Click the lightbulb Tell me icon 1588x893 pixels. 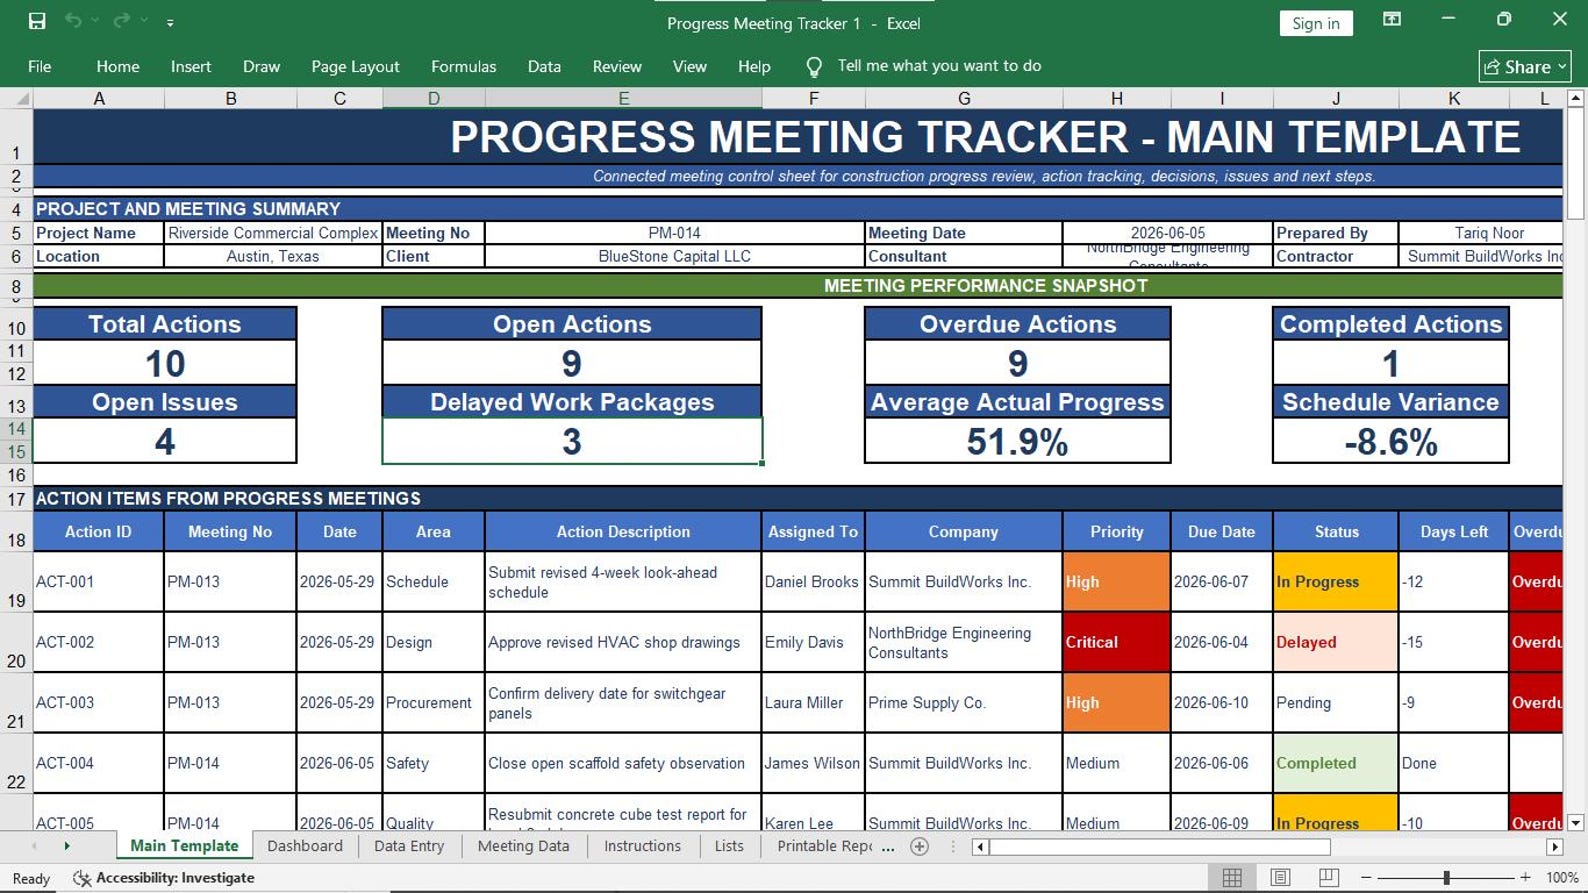tap(814, 67)
